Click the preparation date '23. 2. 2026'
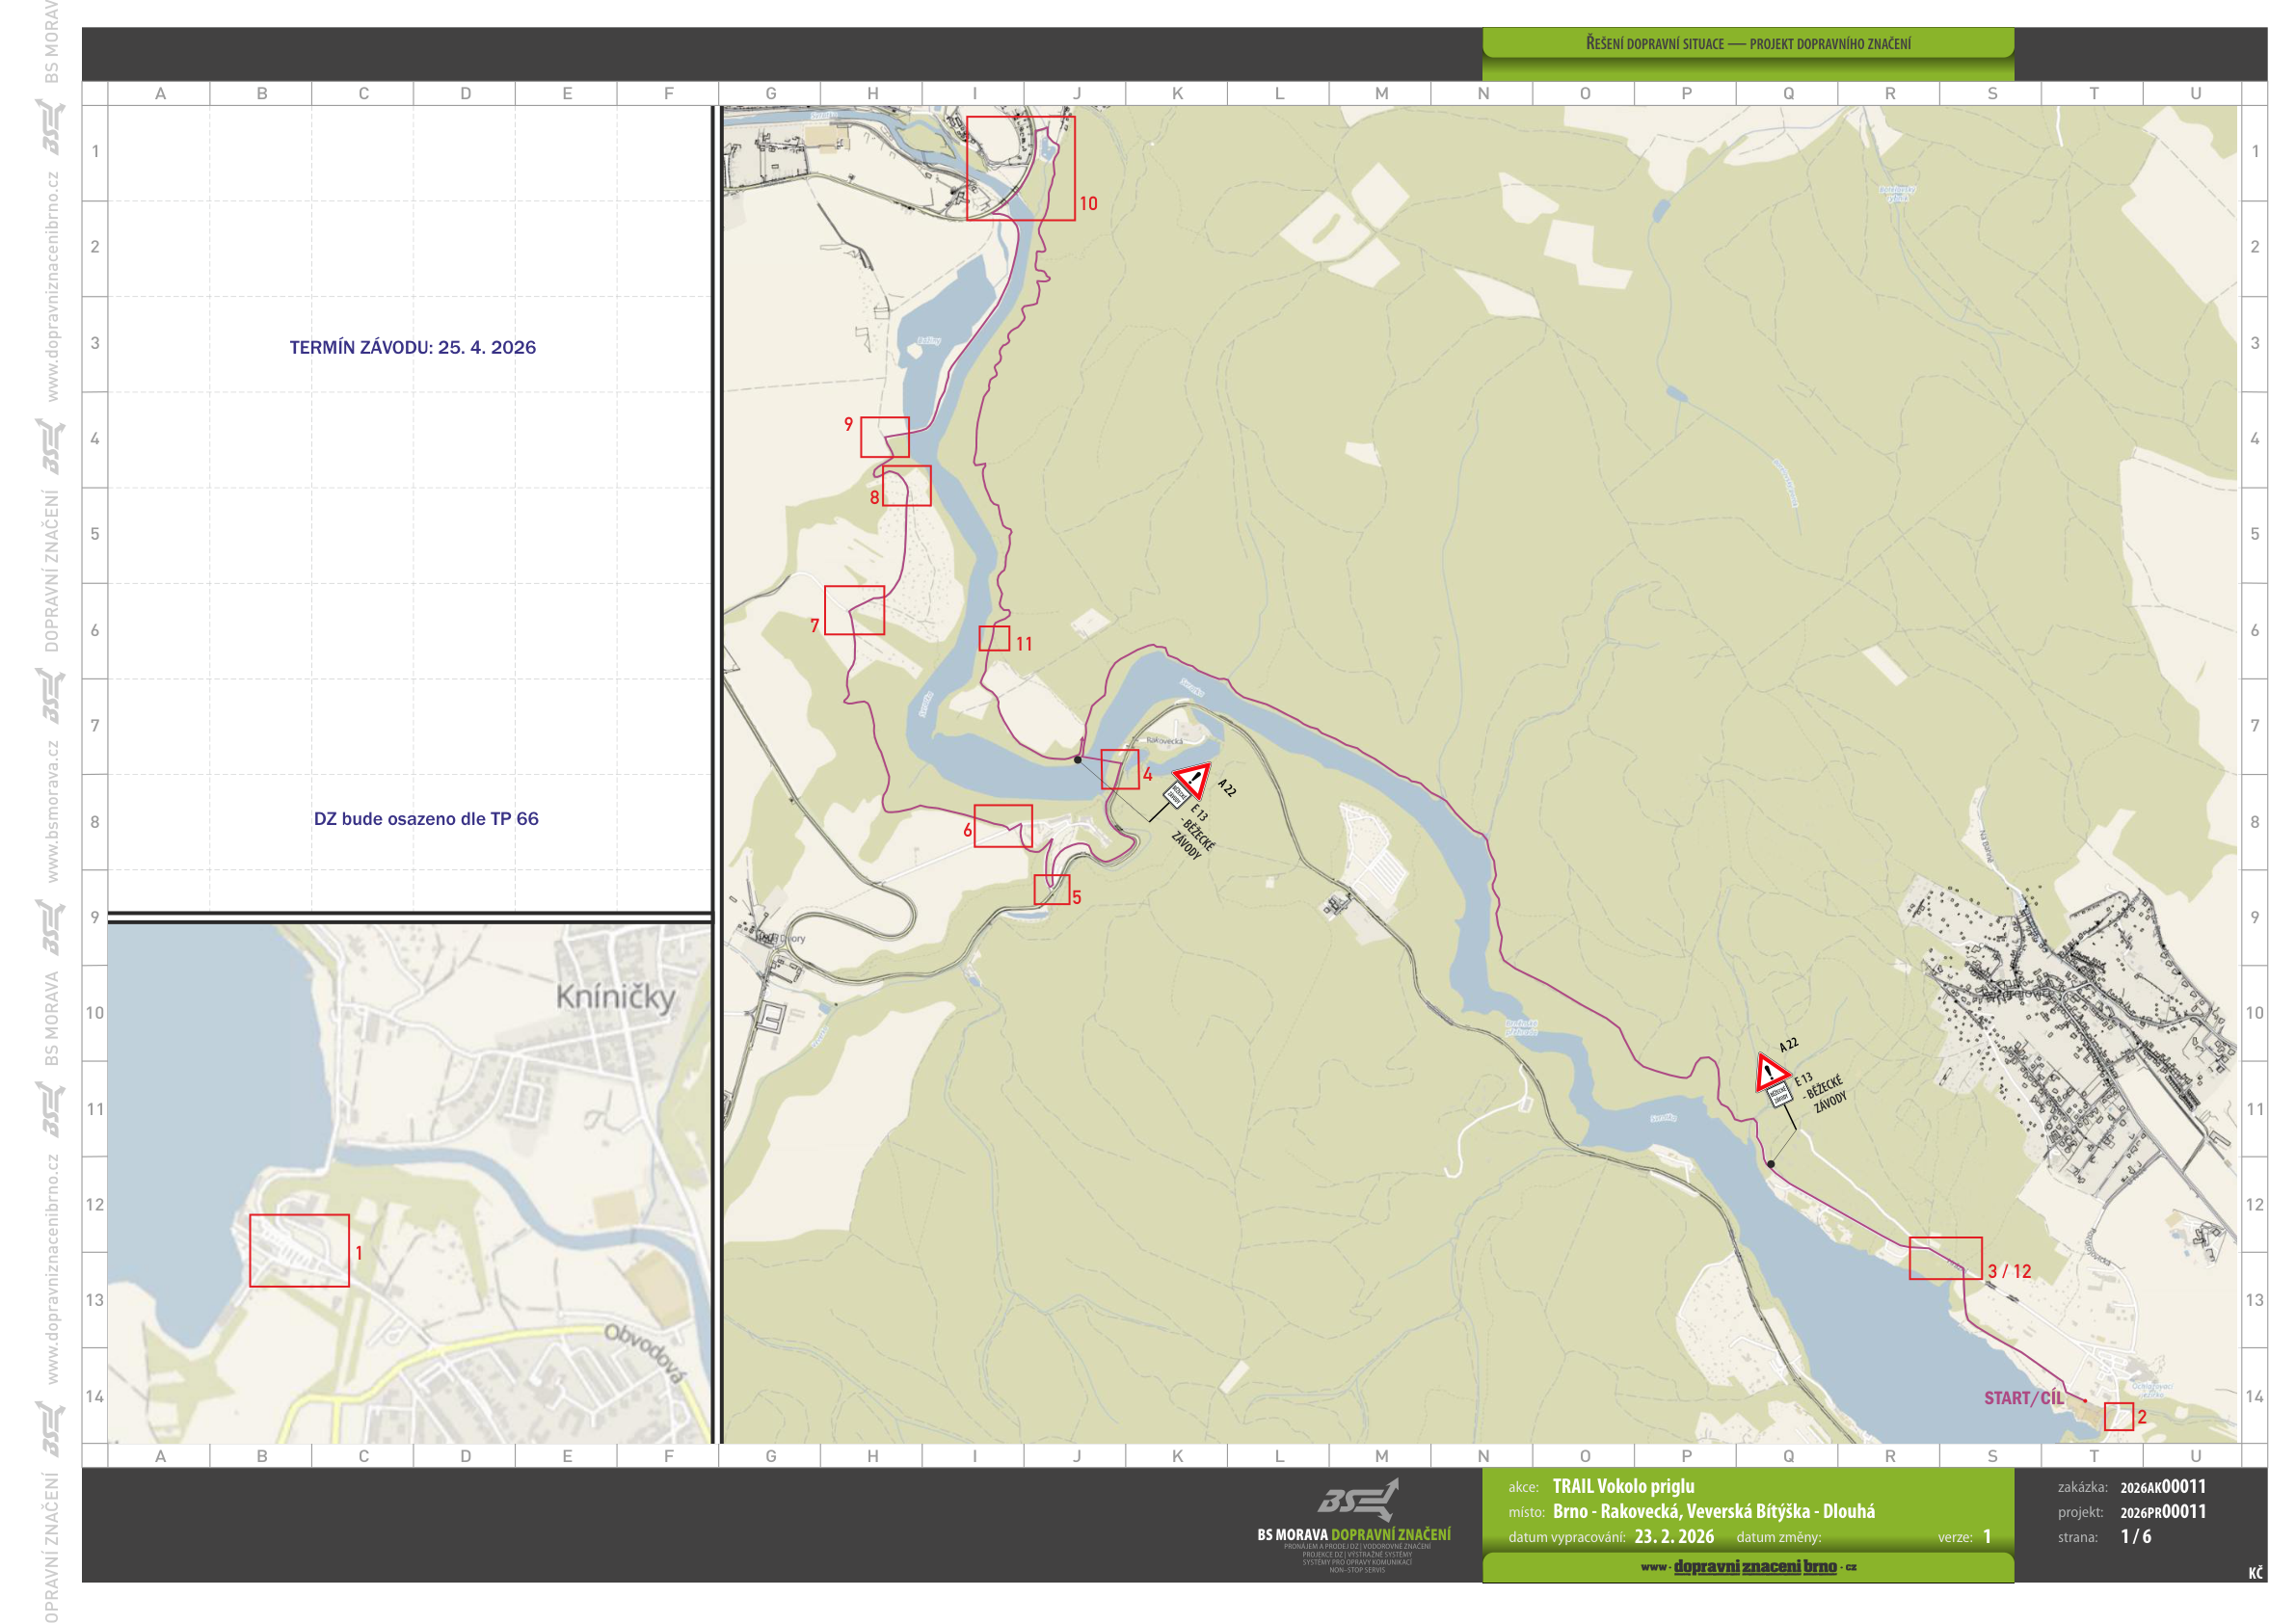 [x=1674, y=1536]
